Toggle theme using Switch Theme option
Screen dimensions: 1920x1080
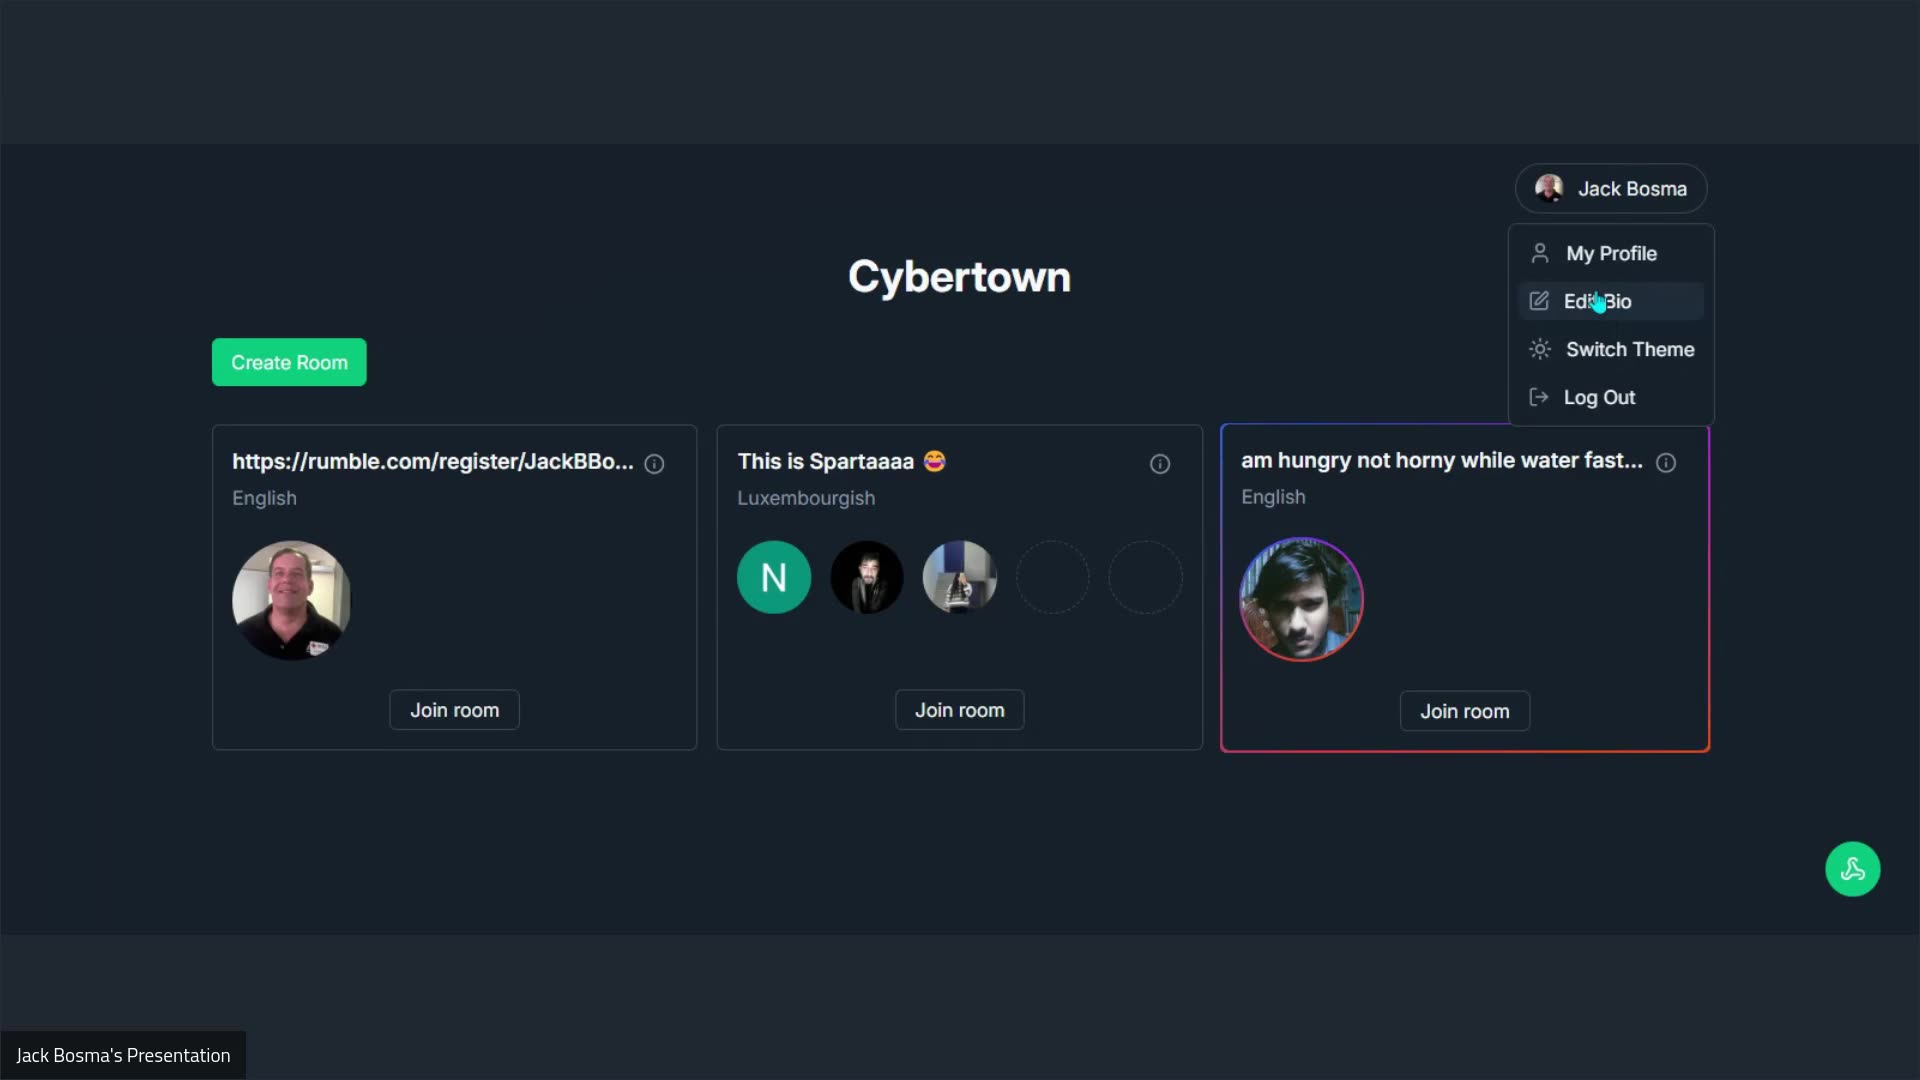tap(1630, 349)
